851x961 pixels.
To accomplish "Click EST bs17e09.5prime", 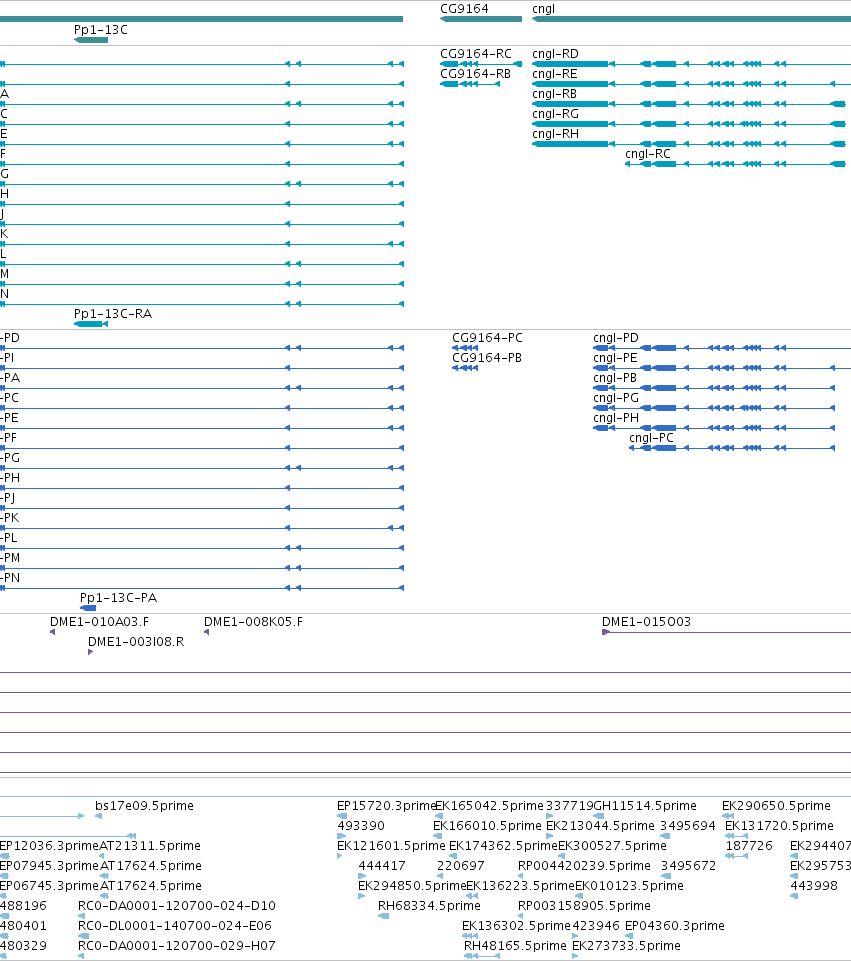I will point(144,805).
